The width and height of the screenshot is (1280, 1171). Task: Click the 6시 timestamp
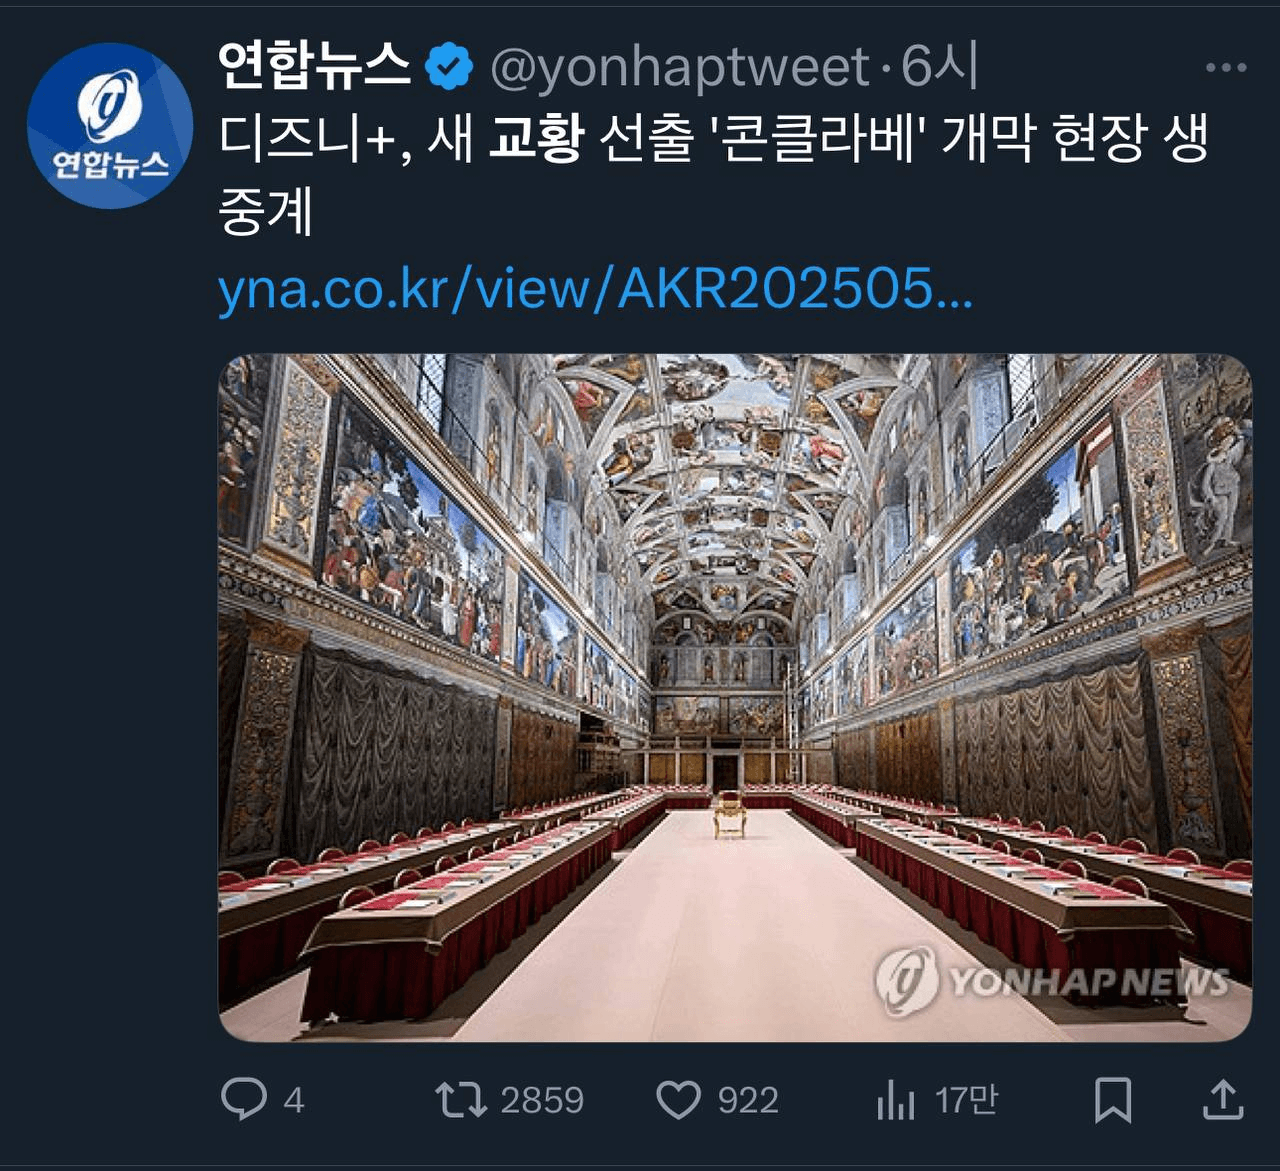[938, 66]
